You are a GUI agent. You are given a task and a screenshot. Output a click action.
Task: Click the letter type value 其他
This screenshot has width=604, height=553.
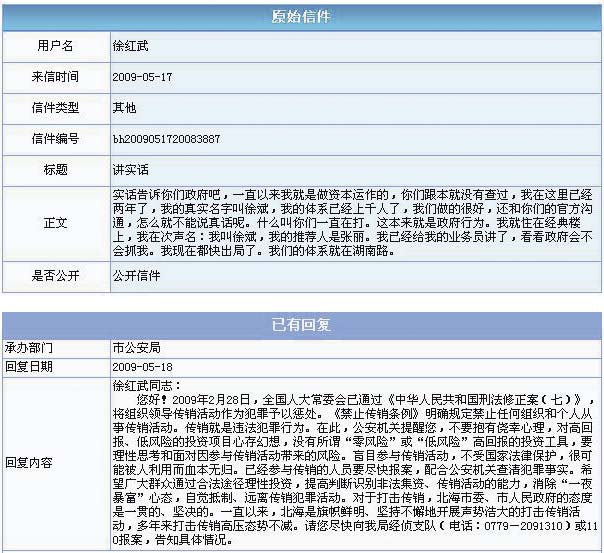pos(124,107)
